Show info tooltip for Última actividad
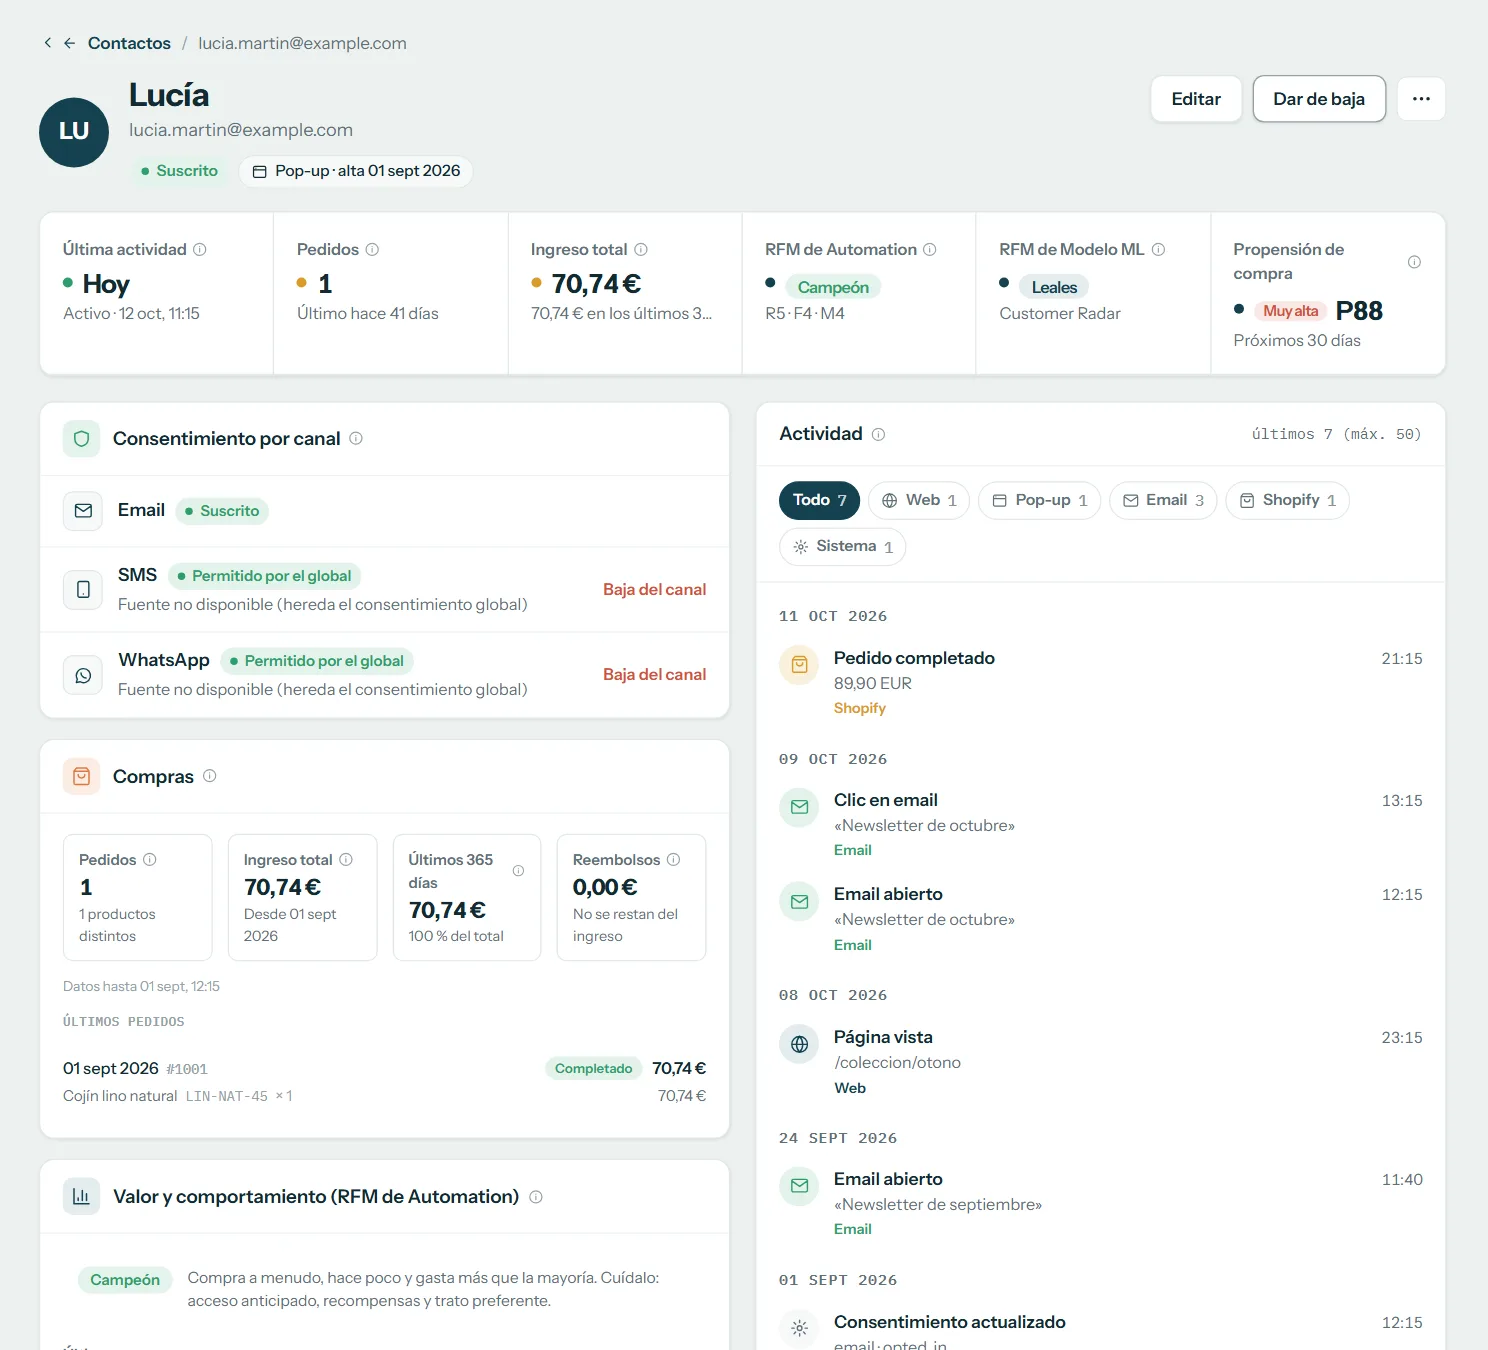Viewport: 1488px width, 1350px height. (x=200, y=249)
